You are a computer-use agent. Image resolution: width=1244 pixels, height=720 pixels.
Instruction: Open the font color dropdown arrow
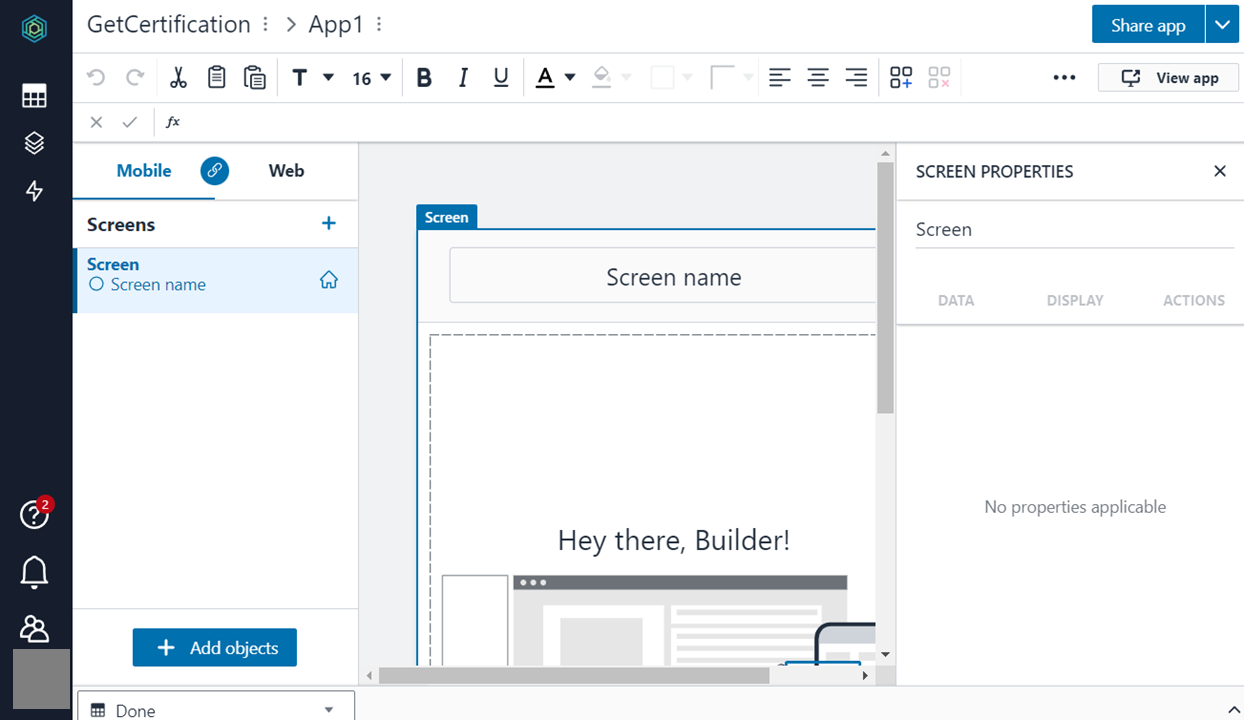[570, 78]
